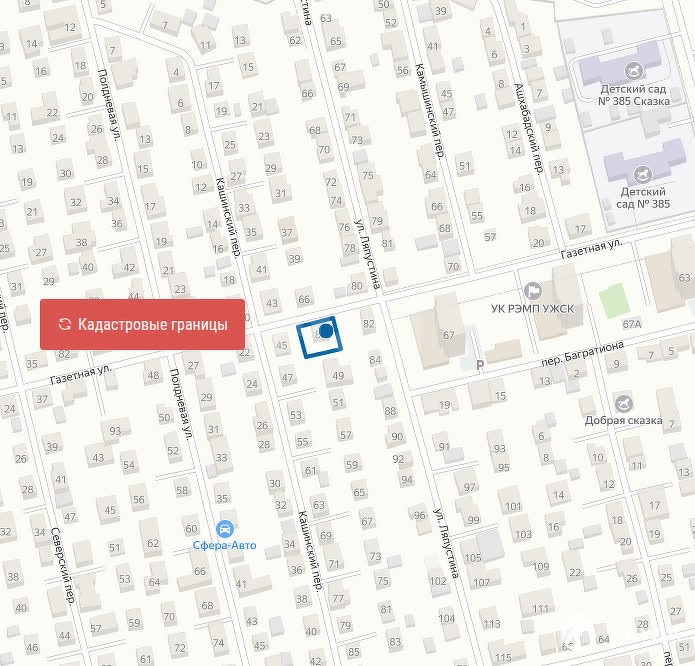
Task: Click the Сфера-Авто label
Action: [x=224, y=545]
